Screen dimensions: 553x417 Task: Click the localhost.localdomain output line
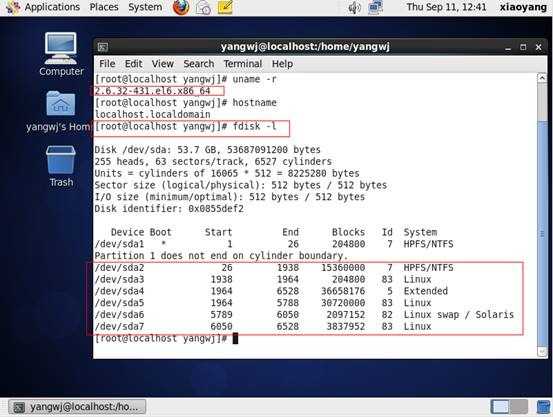(x=152, y=114)
